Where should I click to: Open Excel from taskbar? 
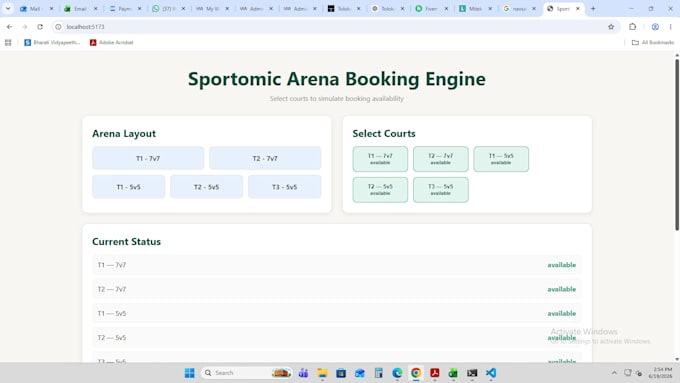453,373
